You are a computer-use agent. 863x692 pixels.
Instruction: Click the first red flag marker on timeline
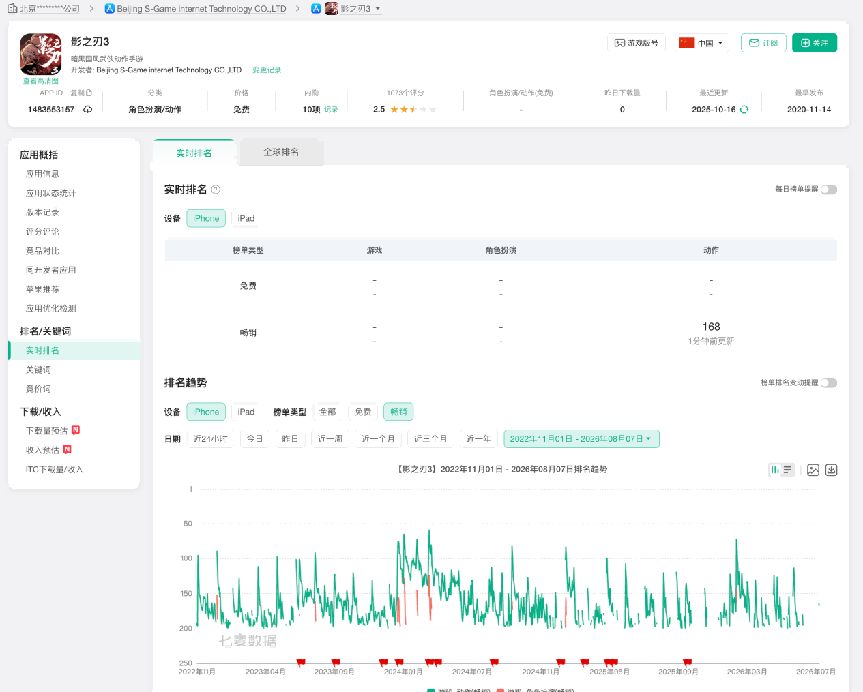tap(301, 662)
